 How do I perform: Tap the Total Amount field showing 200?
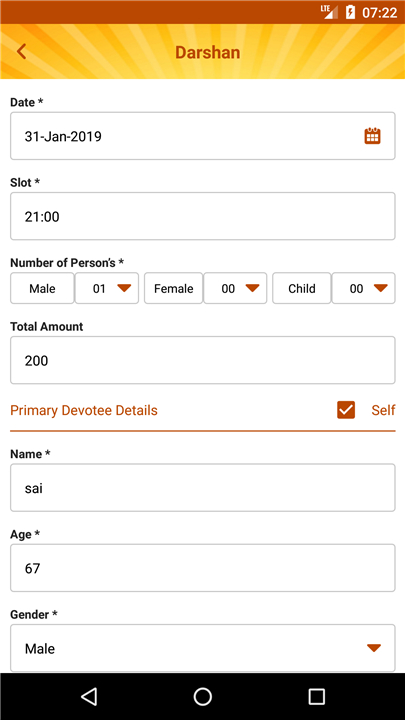(x=202, y=360)
